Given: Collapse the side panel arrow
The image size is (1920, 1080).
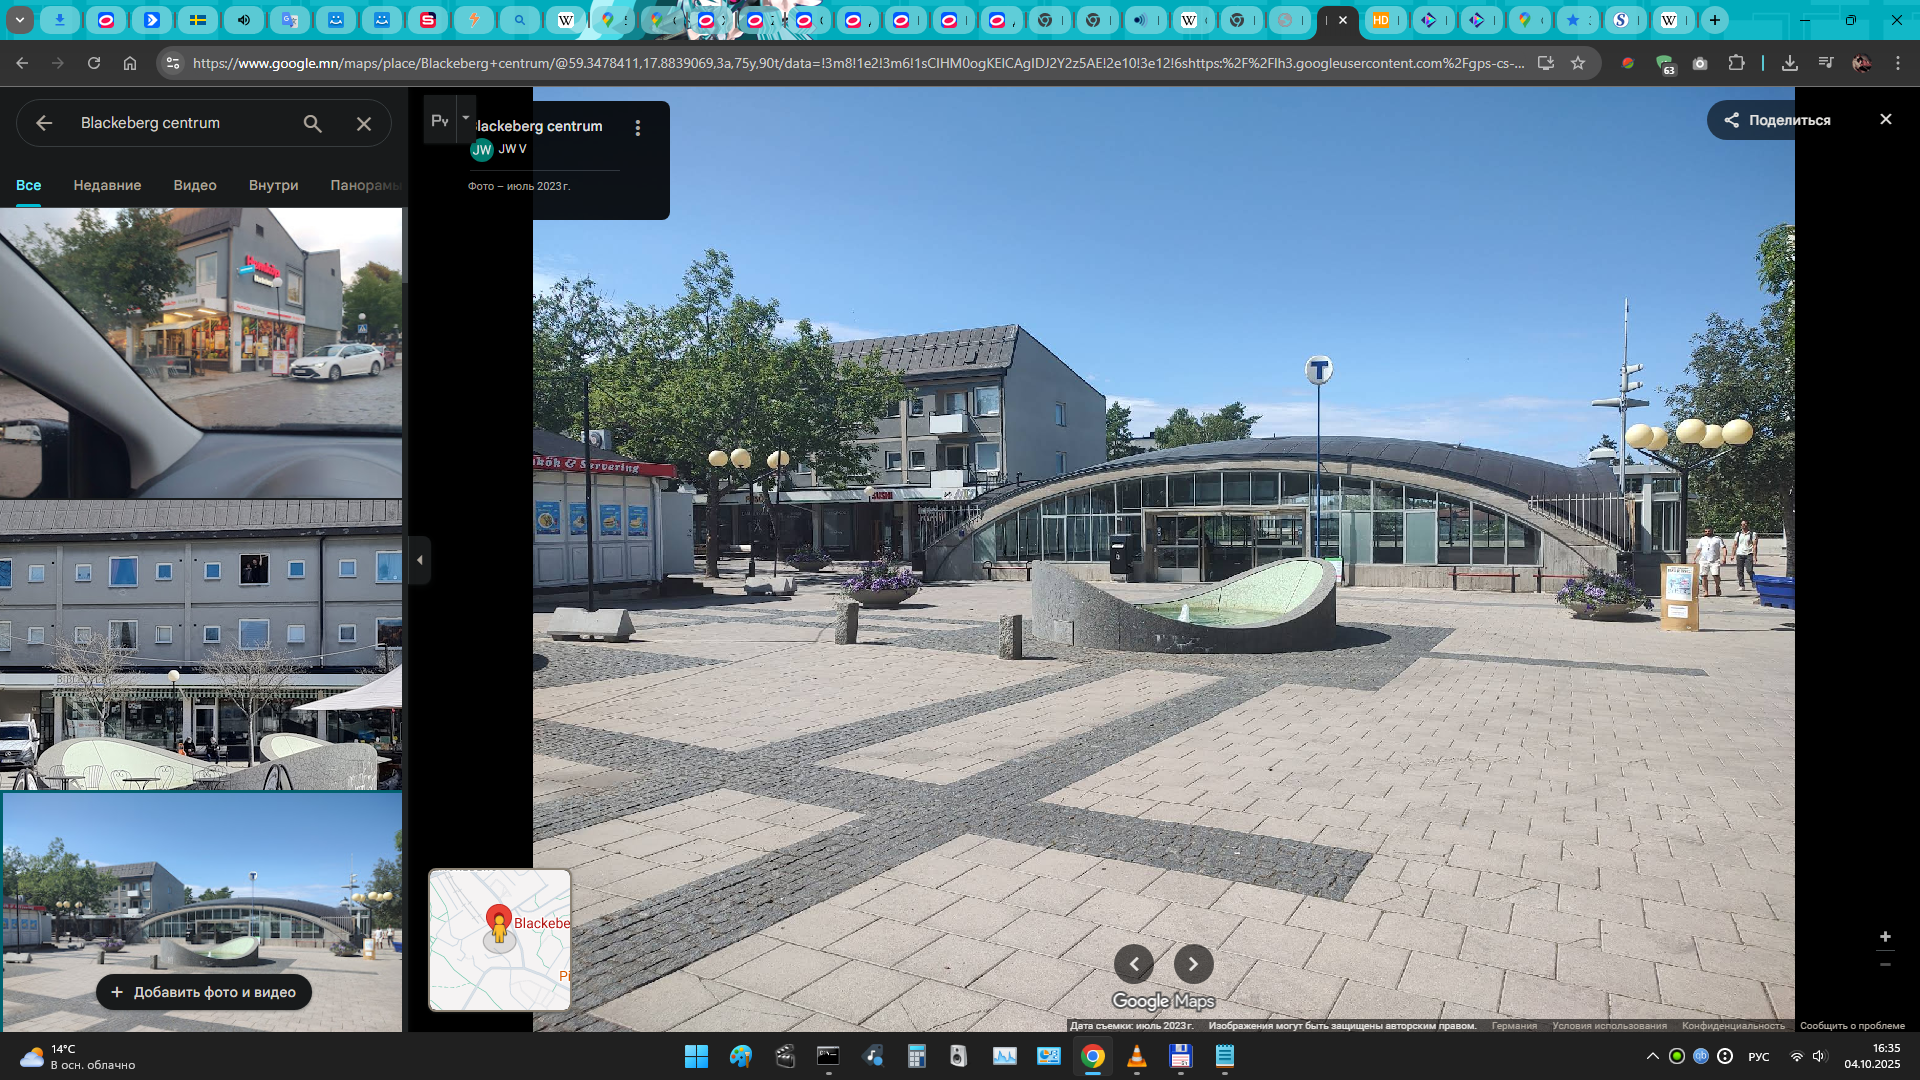Looking at the screenshot, I should (420, 560).
